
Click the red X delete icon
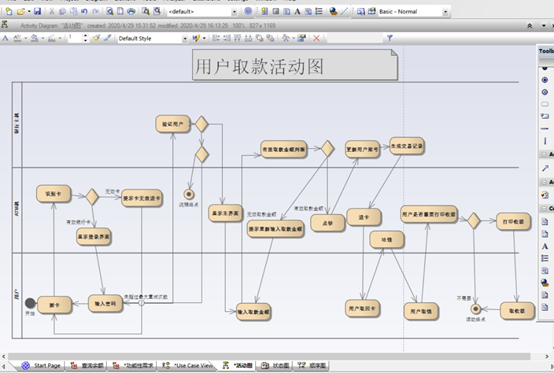pos(316,38)
